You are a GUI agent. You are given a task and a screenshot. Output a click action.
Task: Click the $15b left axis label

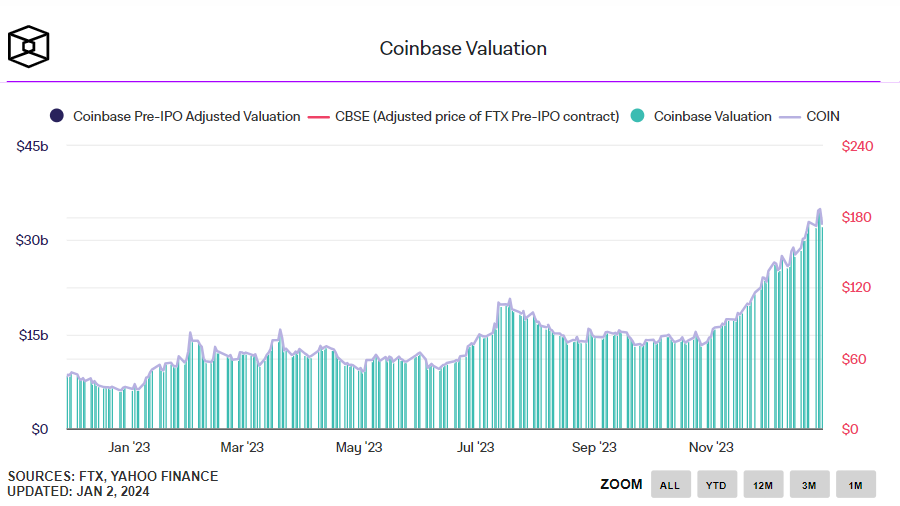point(33,335)
